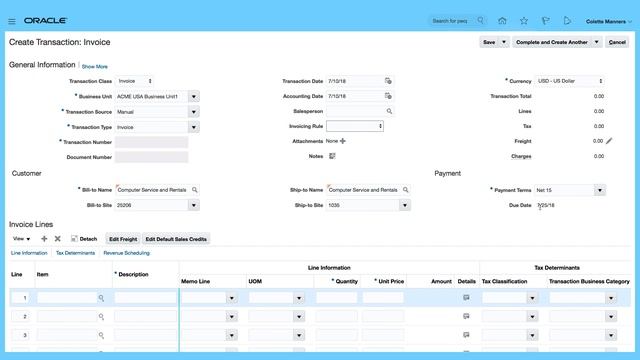640x360 pixels.
Task: Click the Transaction Number field
Action: click(151, 142)
